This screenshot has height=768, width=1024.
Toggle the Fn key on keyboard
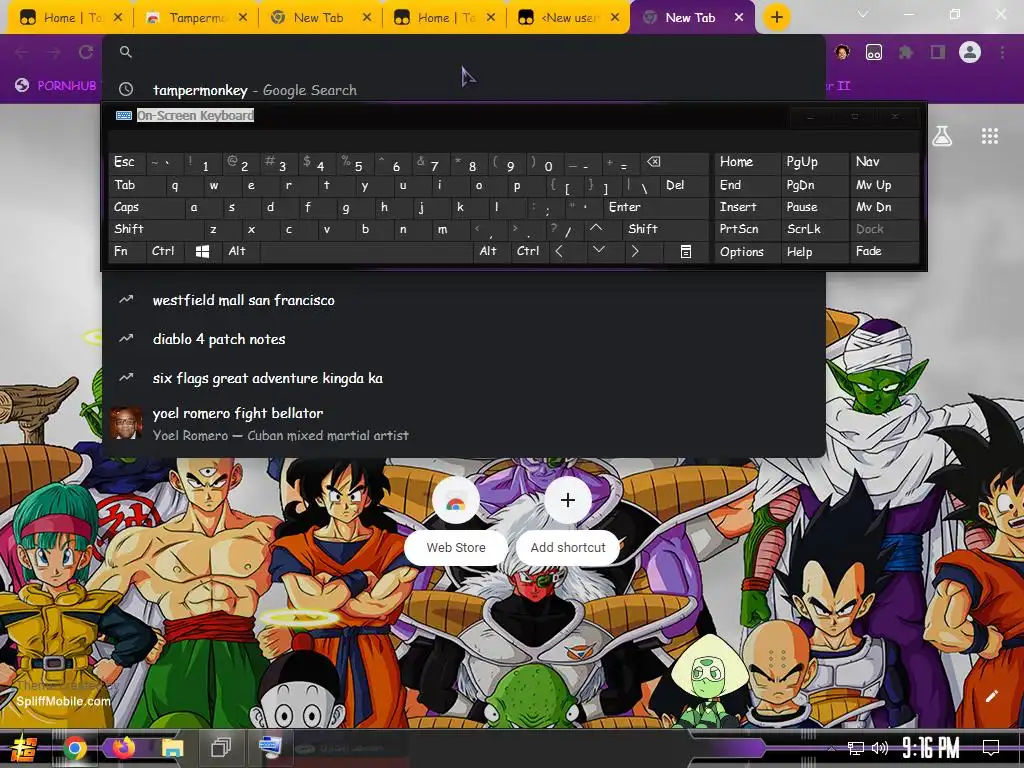[127, 251]
